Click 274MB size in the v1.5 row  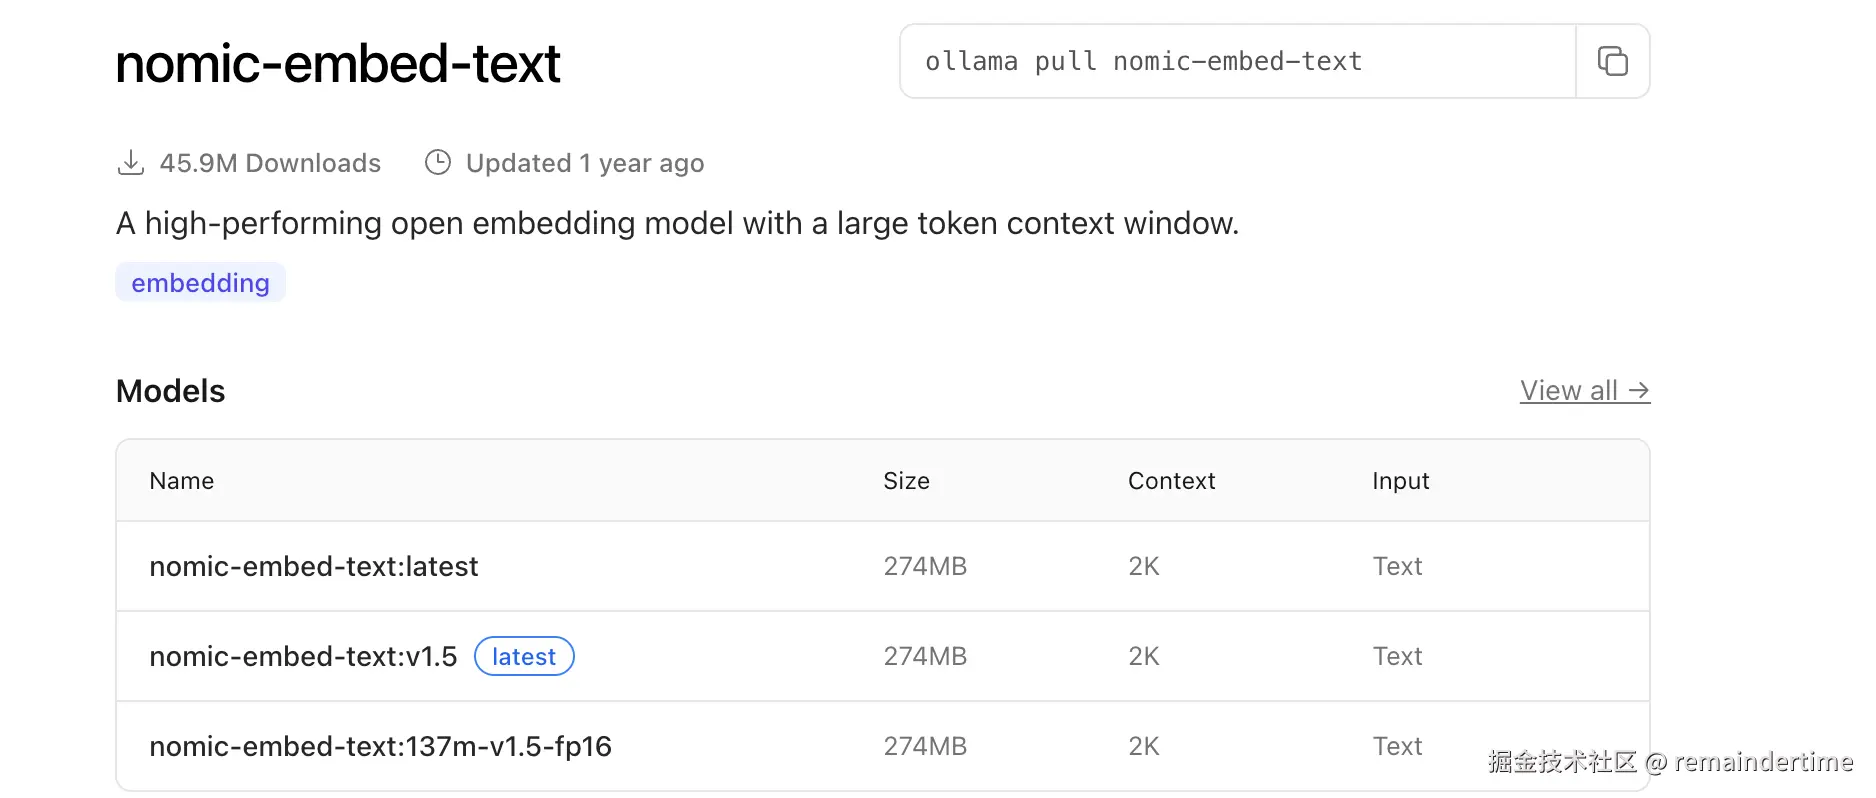925,656
